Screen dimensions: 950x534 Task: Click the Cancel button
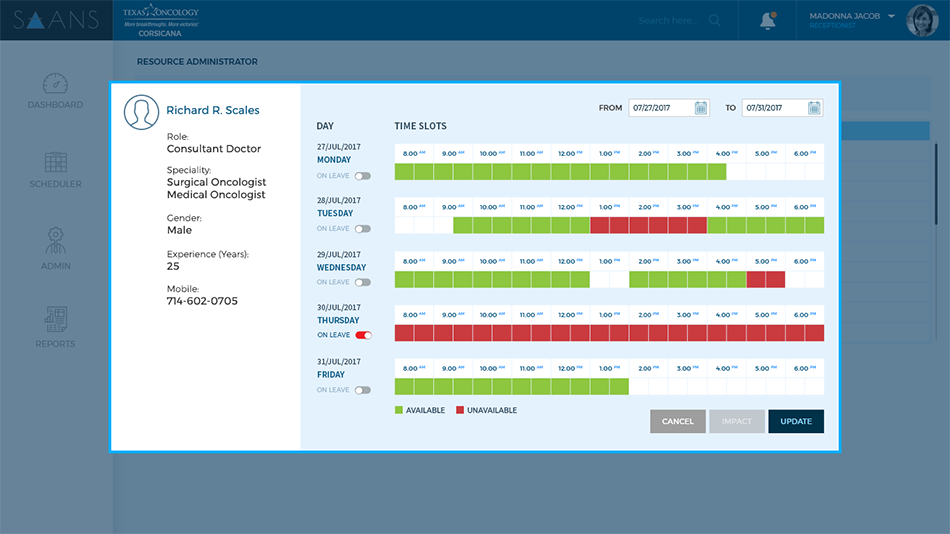[x=677, y=421]
